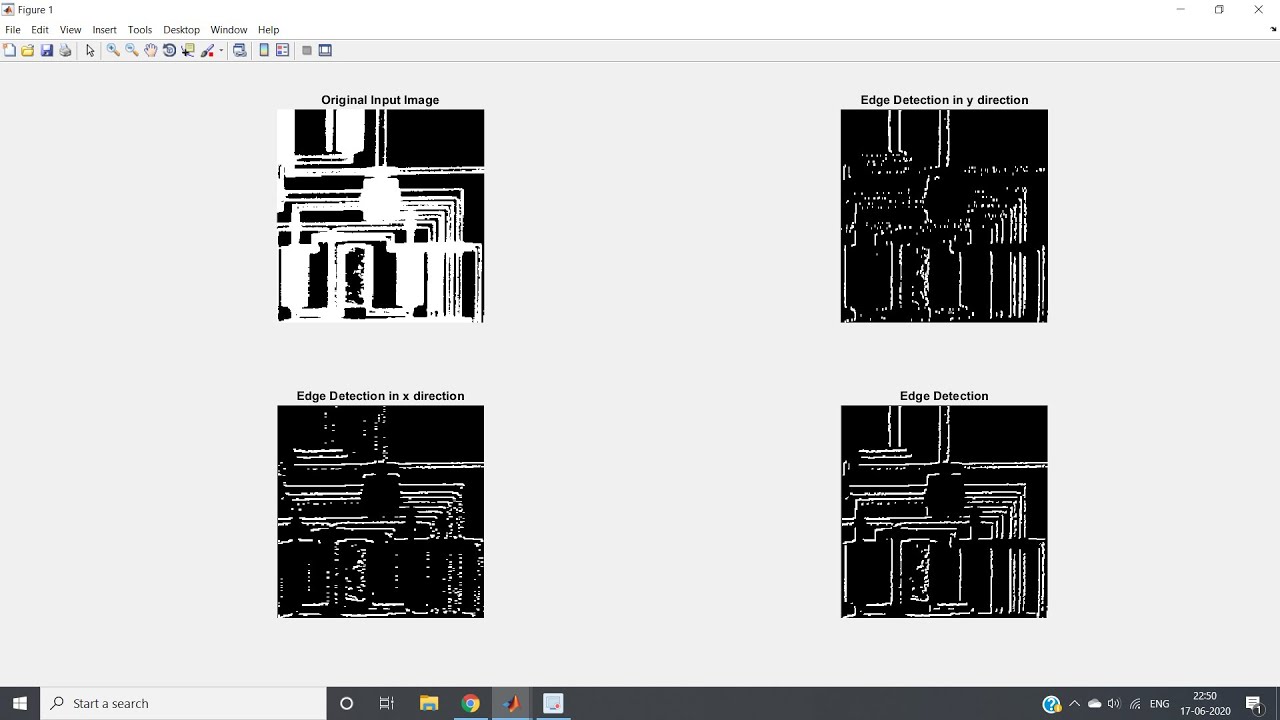Screen dimensions: 1280x720
Task: Open the Desktop menu
Action: 182,30
